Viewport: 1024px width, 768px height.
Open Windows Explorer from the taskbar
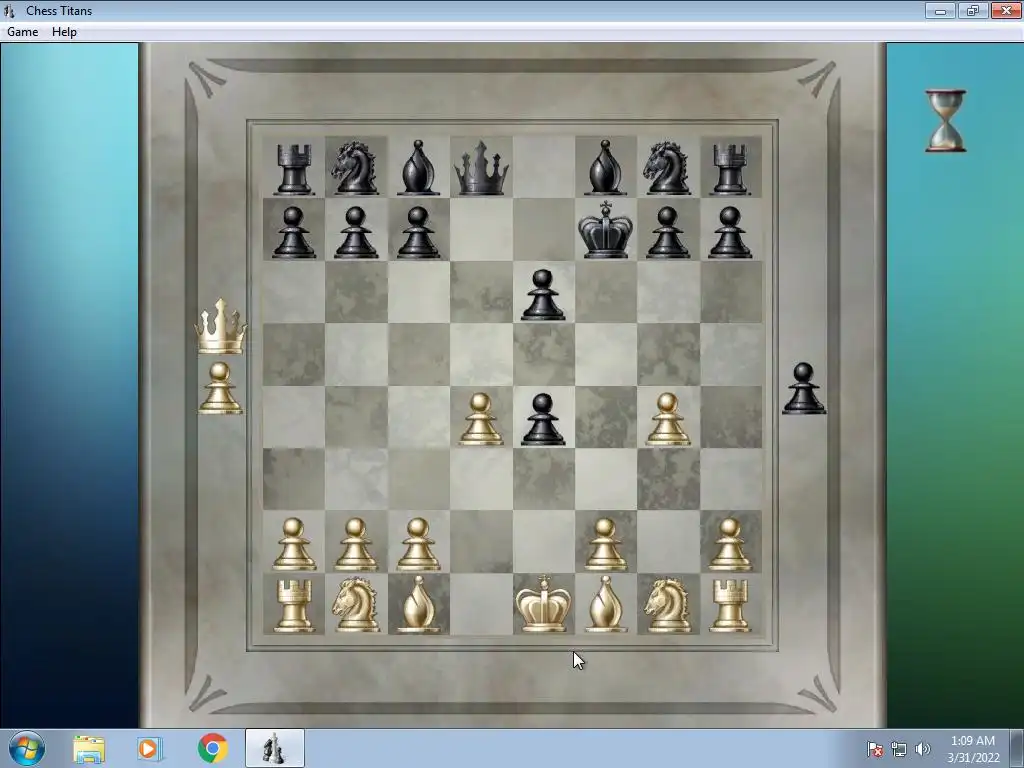[x=89, y=749]
